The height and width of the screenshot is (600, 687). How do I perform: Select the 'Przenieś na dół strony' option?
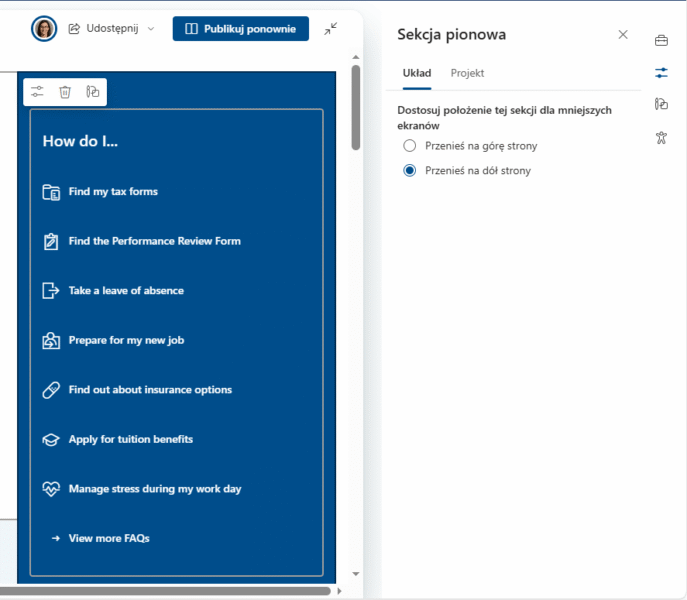[409, 171]
